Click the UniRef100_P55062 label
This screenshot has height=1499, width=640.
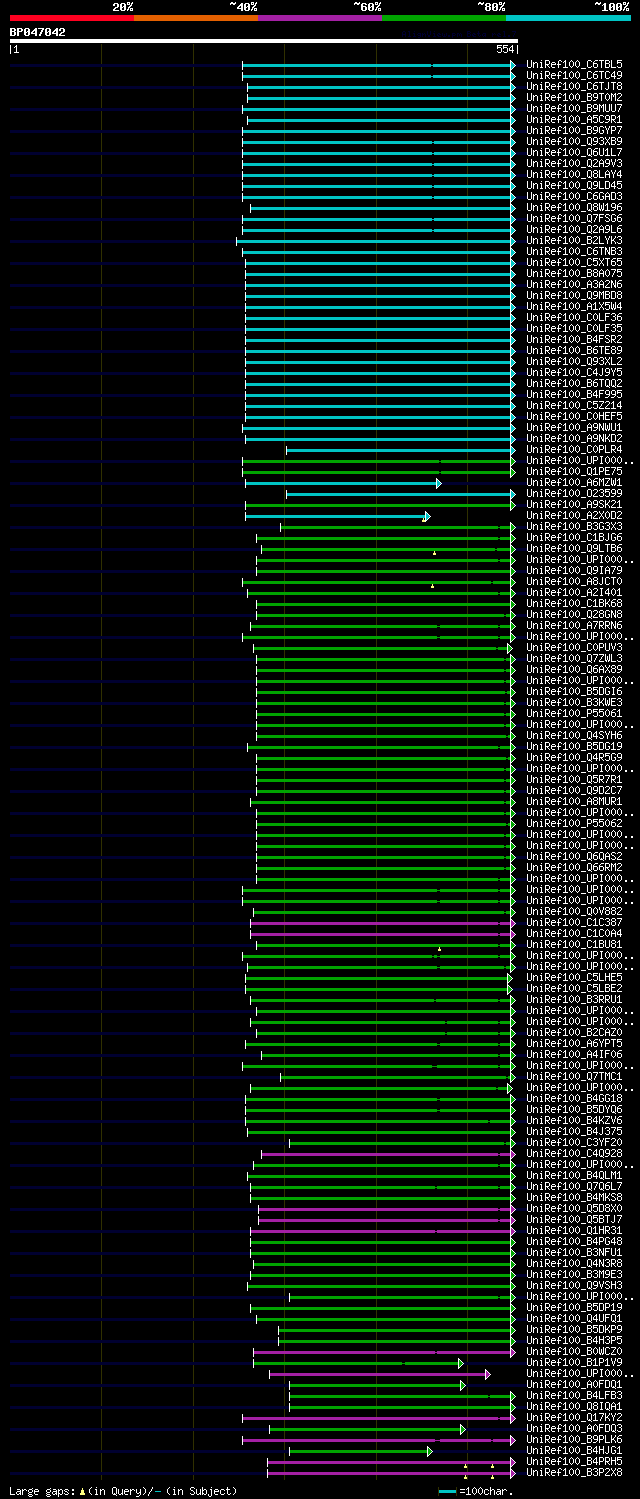(x=574, y=823)
